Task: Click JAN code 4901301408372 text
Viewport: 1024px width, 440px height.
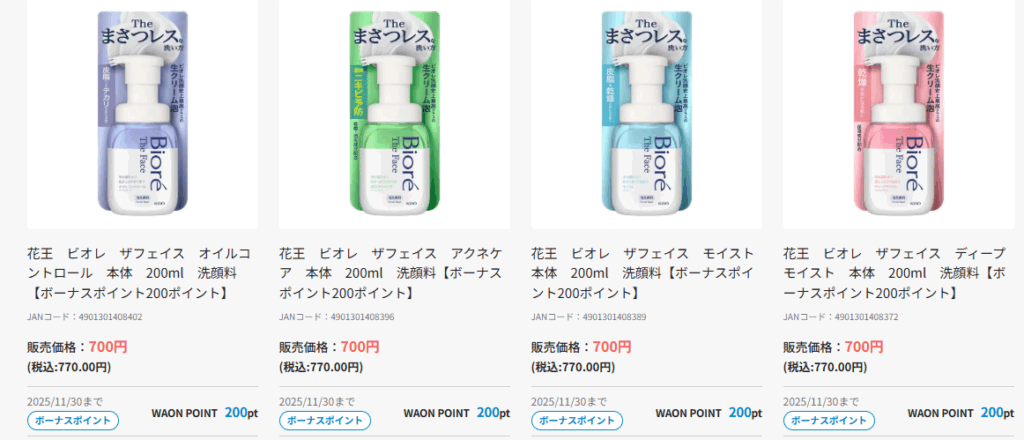Action: click(x=840, y=317)
